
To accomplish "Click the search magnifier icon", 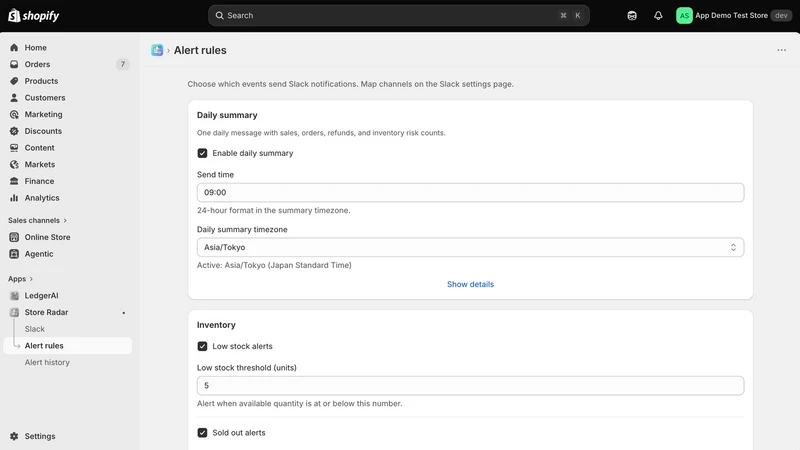I will [219, 15].
